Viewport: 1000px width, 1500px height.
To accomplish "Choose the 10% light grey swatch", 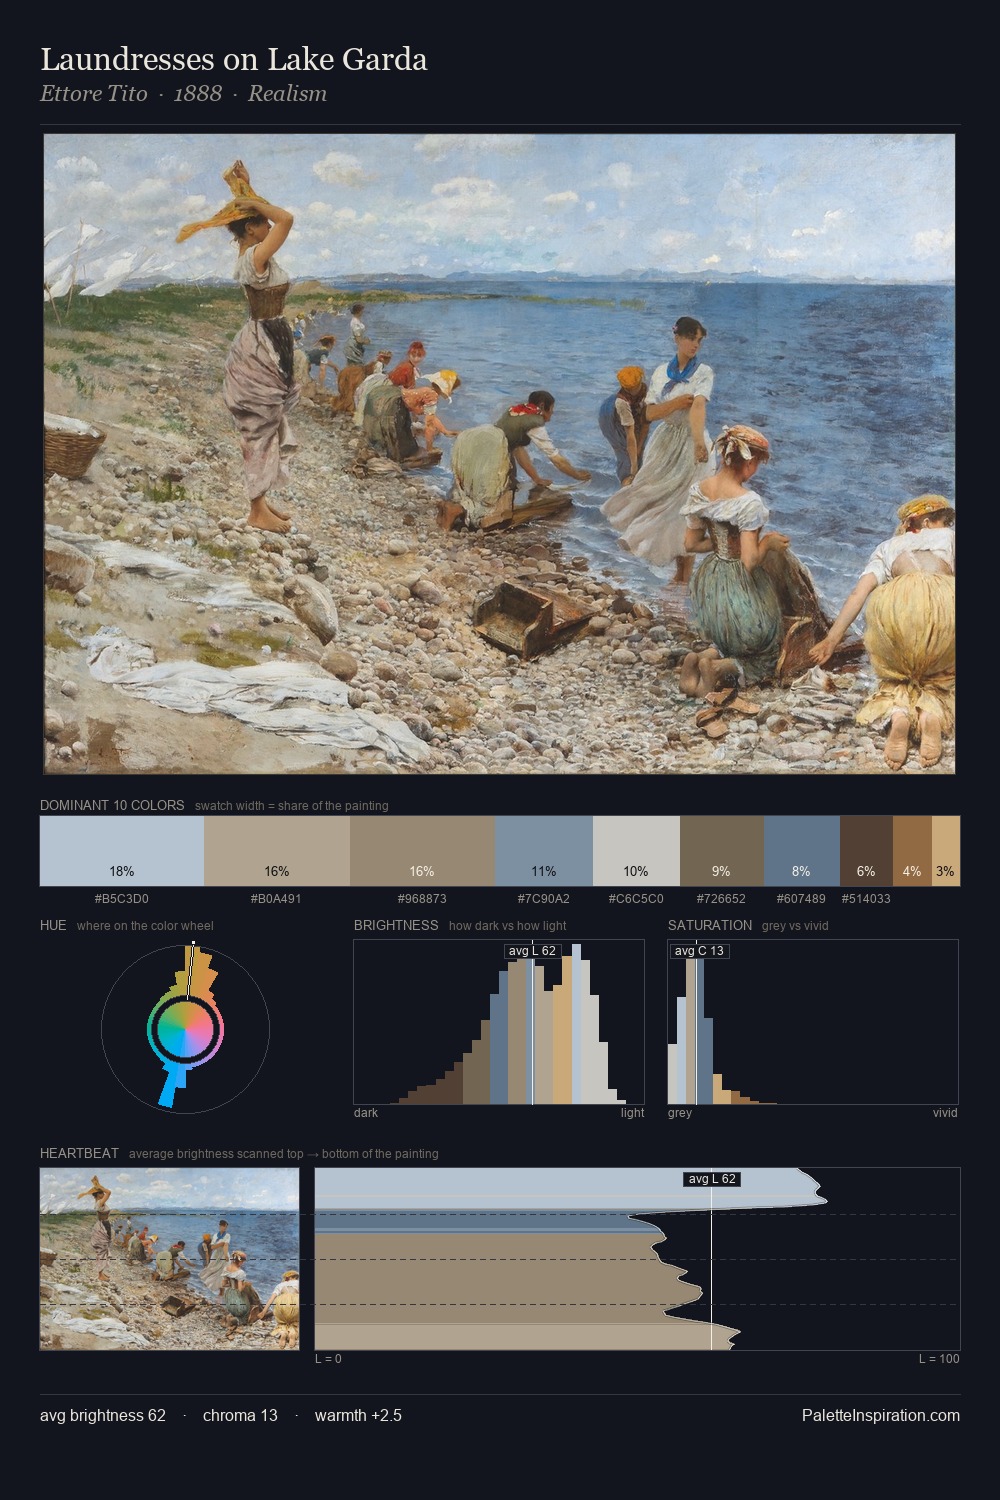I will click(x=636, y=851).
